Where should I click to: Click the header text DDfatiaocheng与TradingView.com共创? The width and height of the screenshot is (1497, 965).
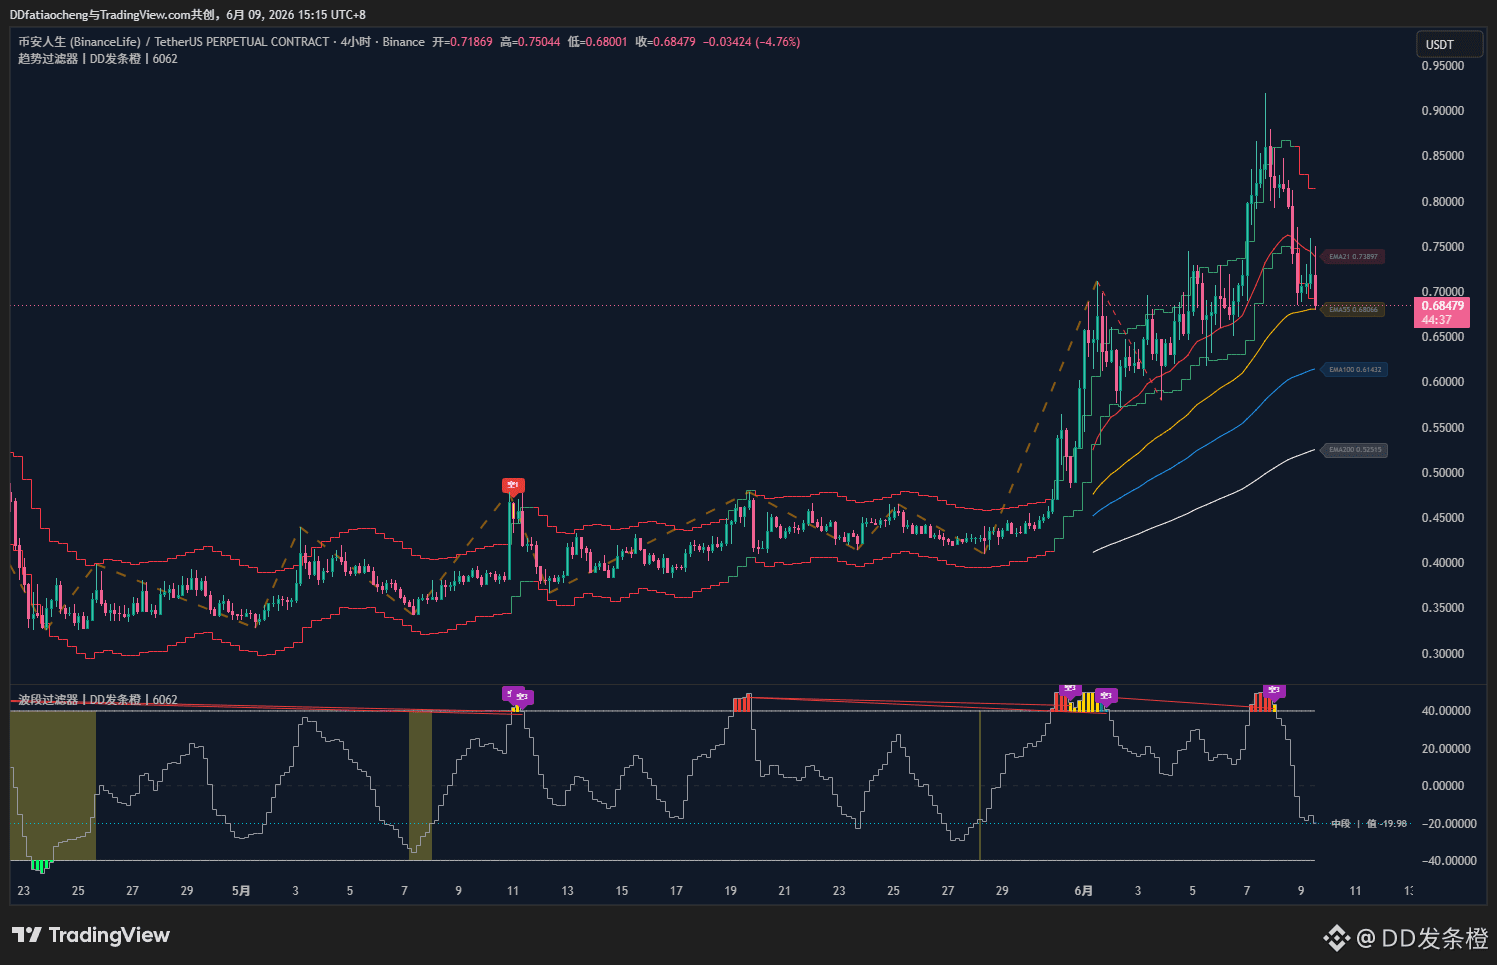[x=113, y=15]
